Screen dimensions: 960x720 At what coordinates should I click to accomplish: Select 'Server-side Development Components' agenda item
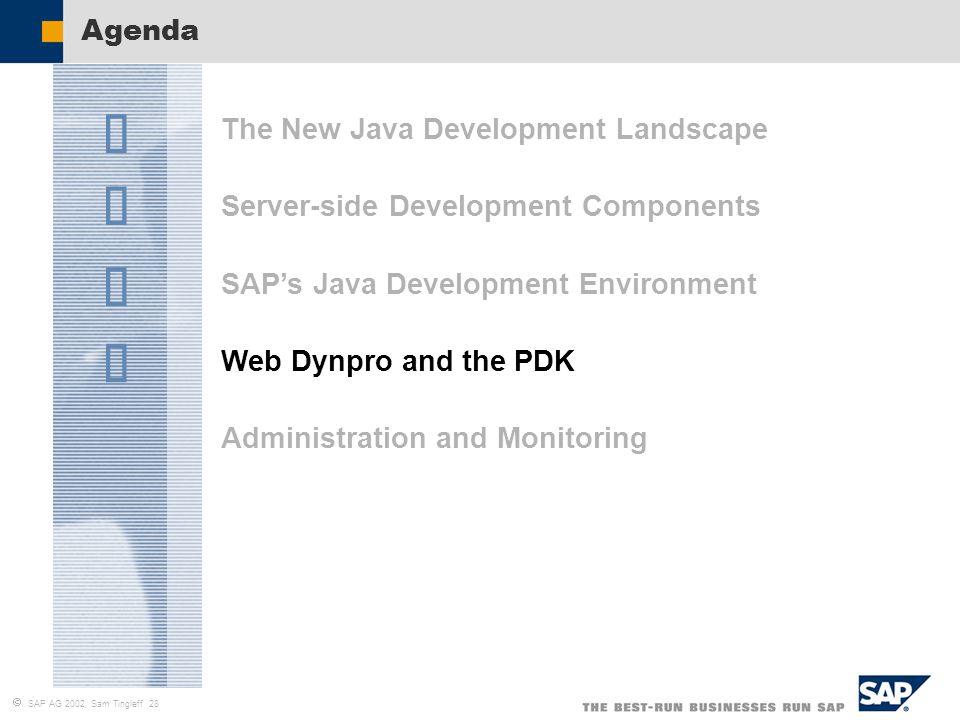point(490,206)
